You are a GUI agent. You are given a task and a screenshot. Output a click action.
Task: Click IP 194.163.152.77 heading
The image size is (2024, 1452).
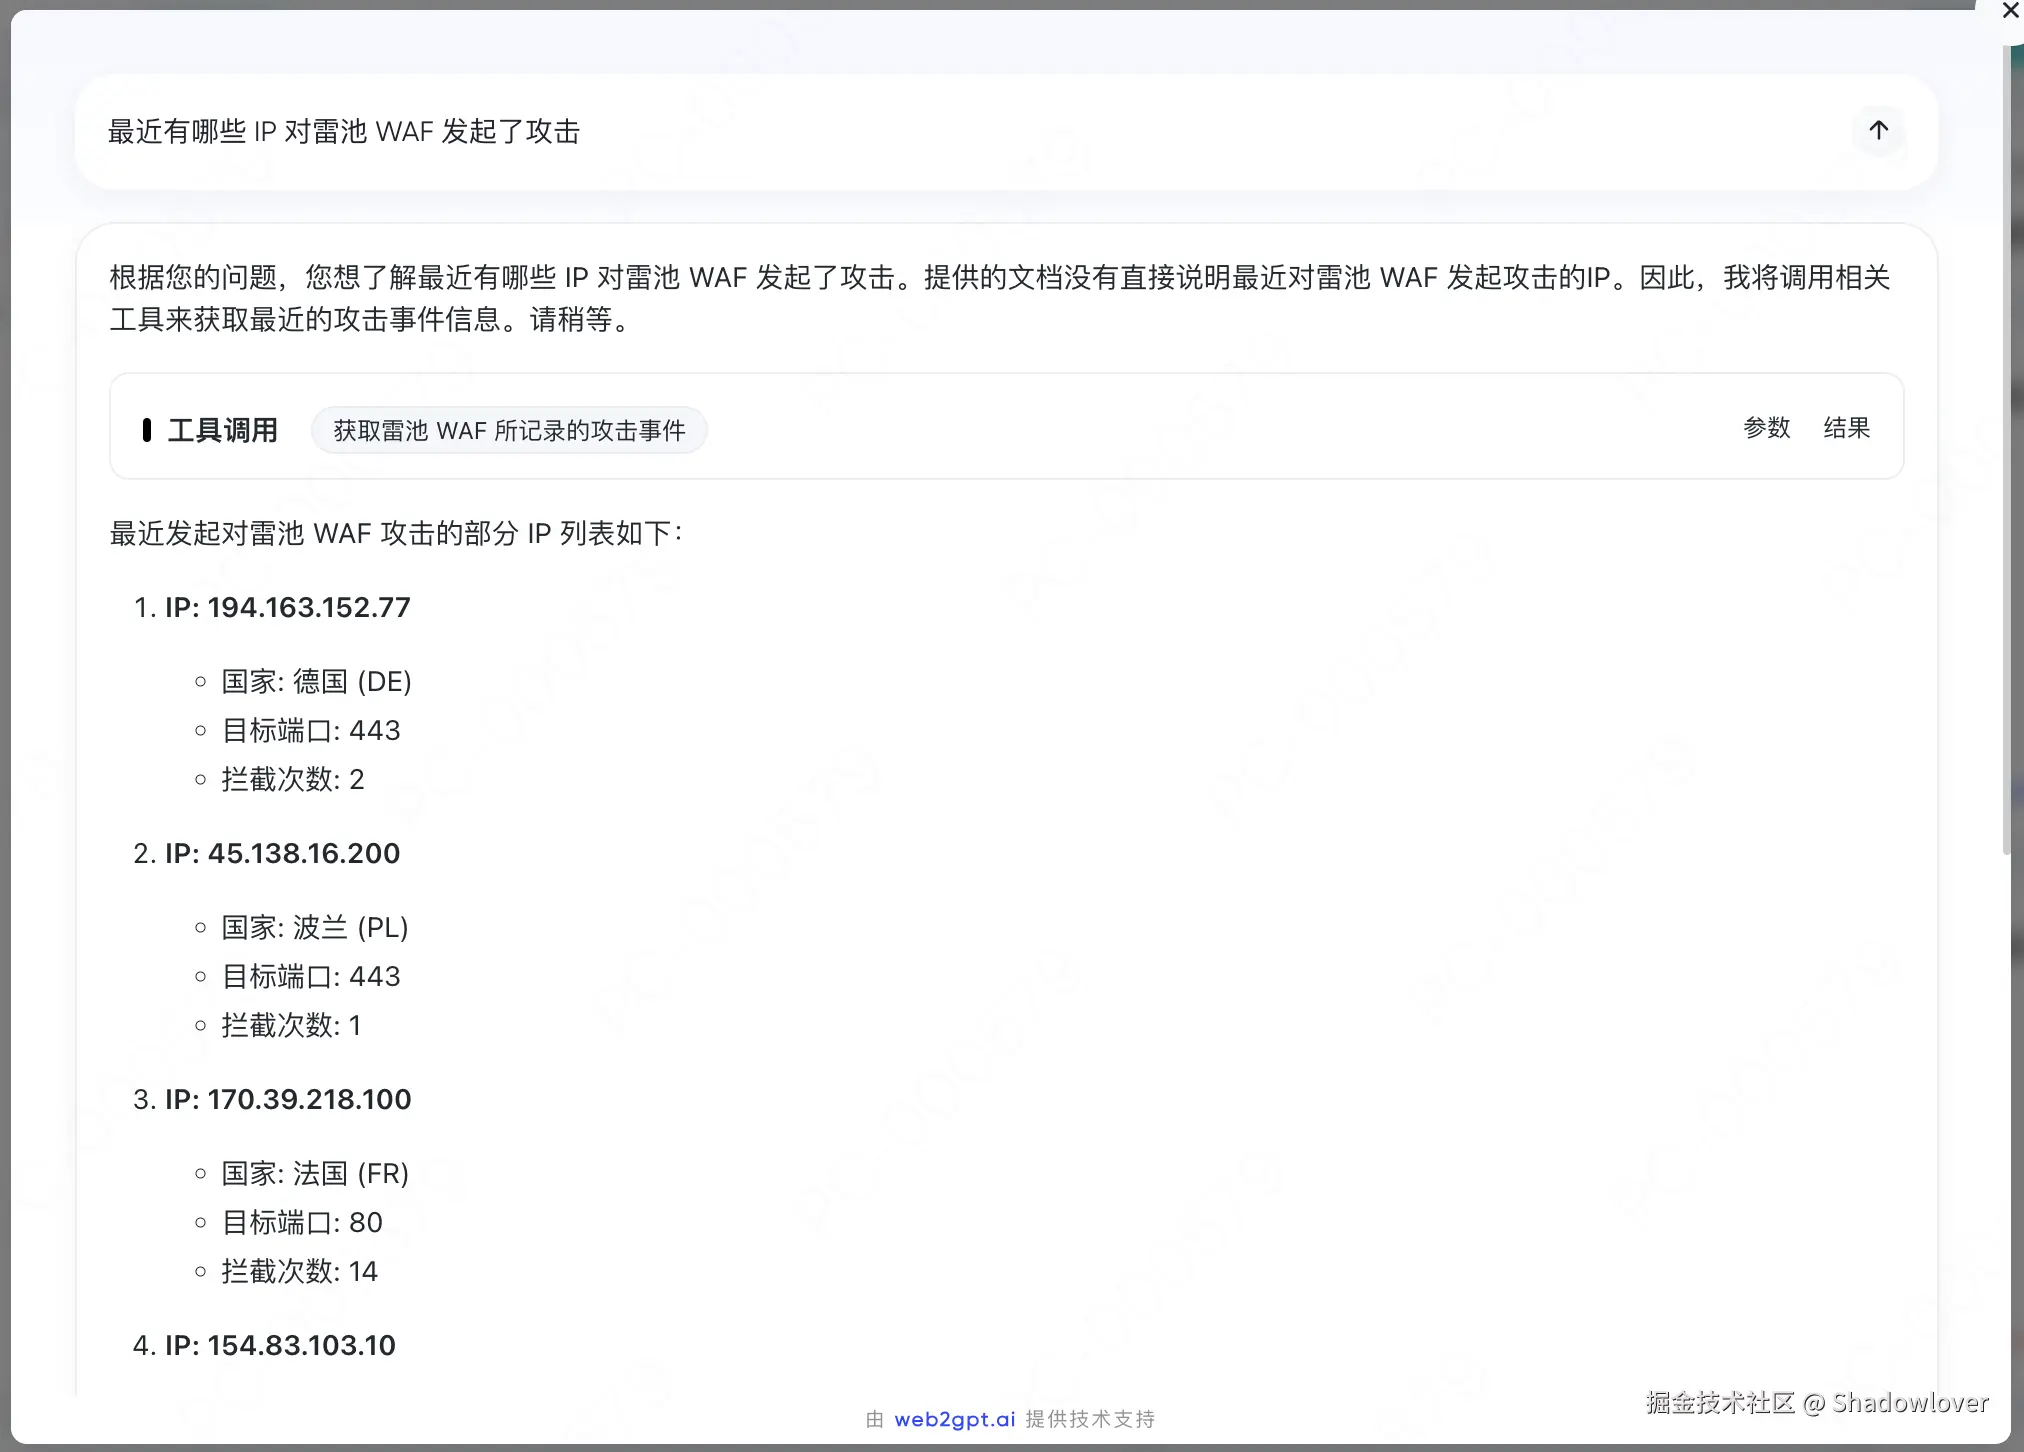[x=287, y=607]
